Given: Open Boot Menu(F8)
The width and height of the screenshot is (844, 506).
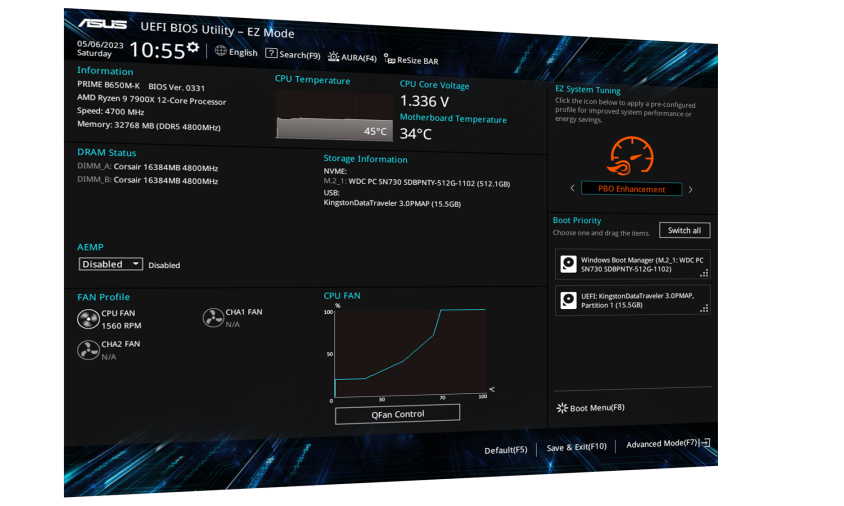Looking at the screenshot, I should pyautogui.click(x=590, y=407).
